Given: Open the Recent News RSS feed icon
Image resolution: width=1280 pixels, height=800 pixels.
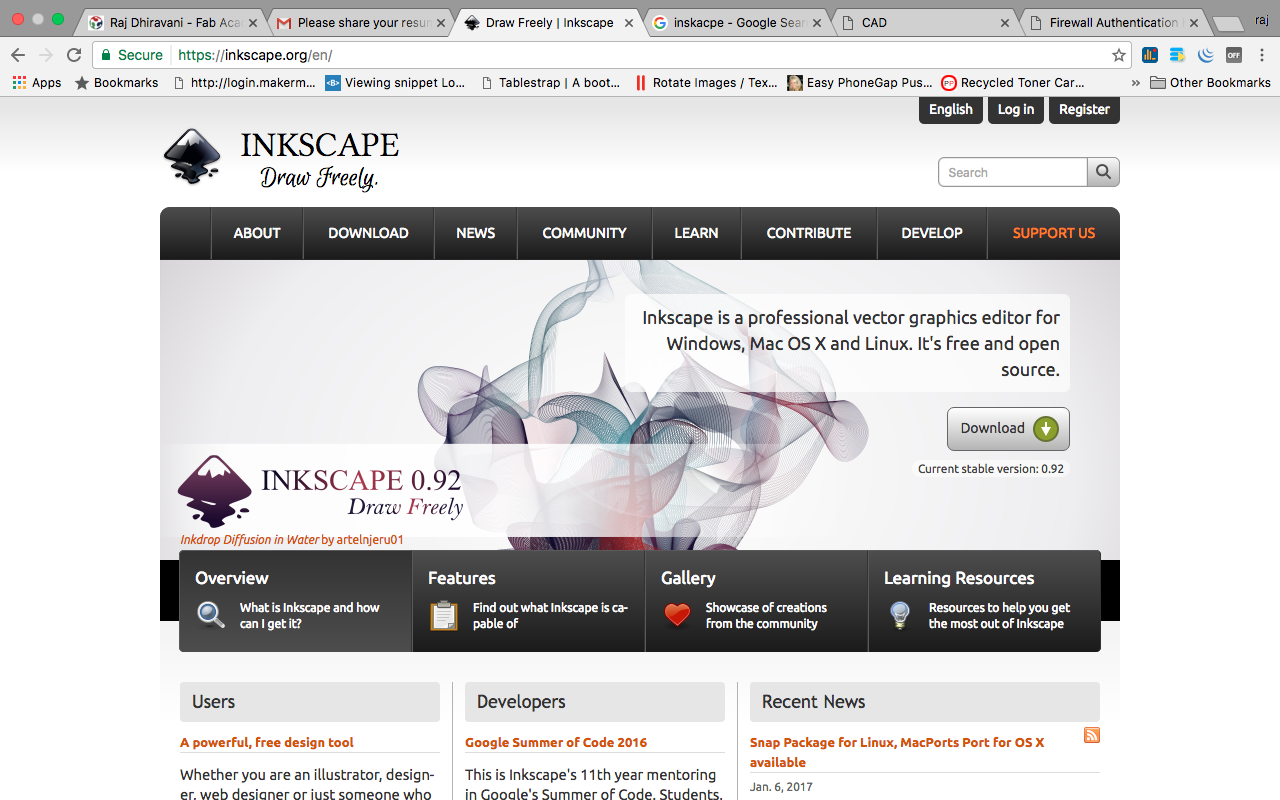Looking at the screenshot, I should [x=1092, y=735].
